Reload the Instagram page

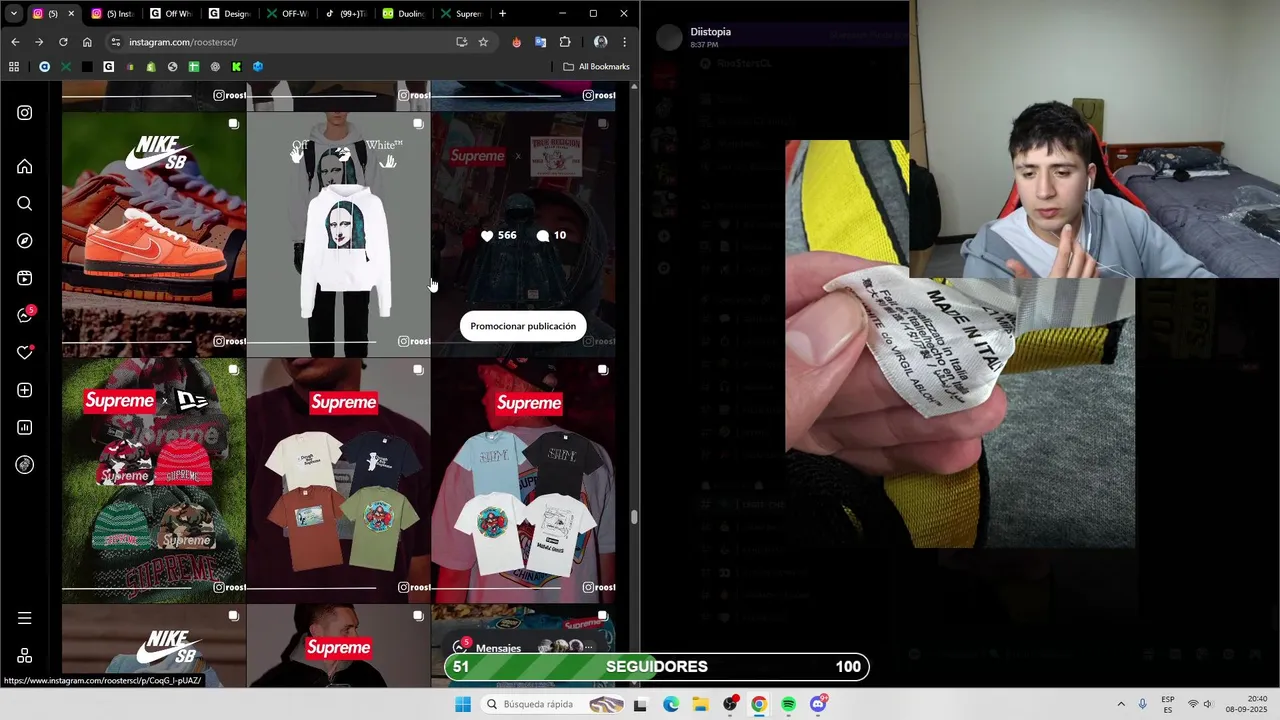[63, 42]
